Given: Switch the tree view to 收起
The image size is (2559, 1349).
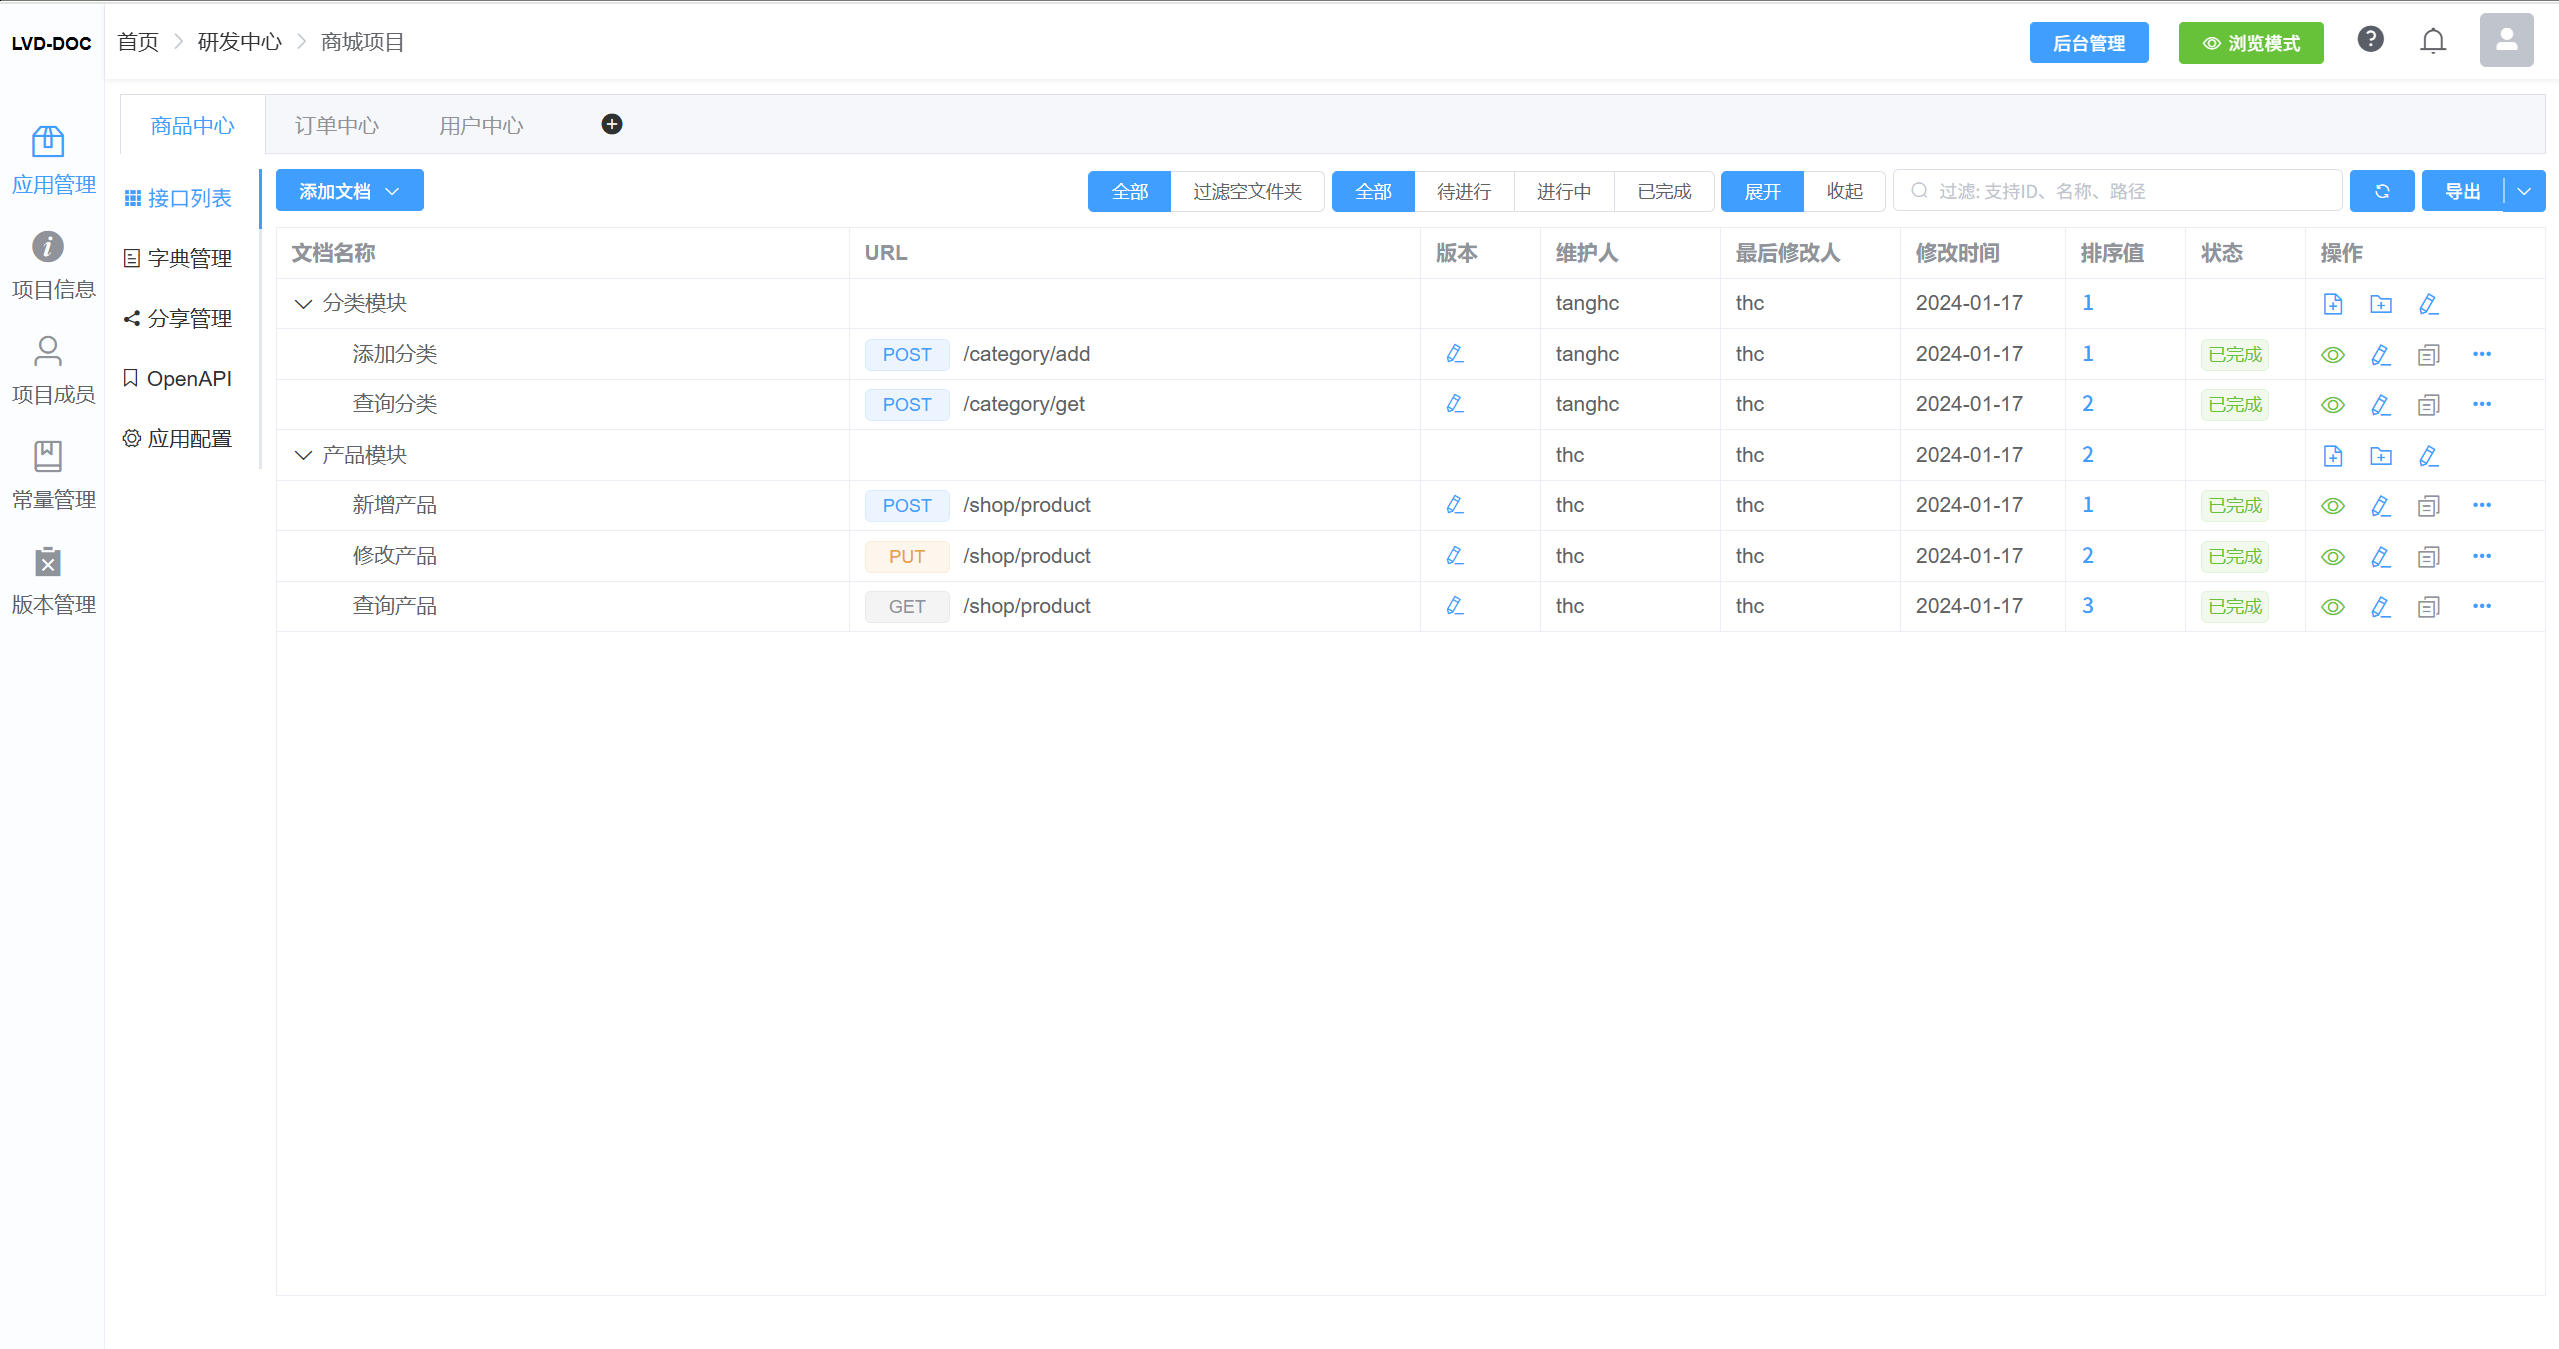Looking at the screenshot, I should point(1844,191).
